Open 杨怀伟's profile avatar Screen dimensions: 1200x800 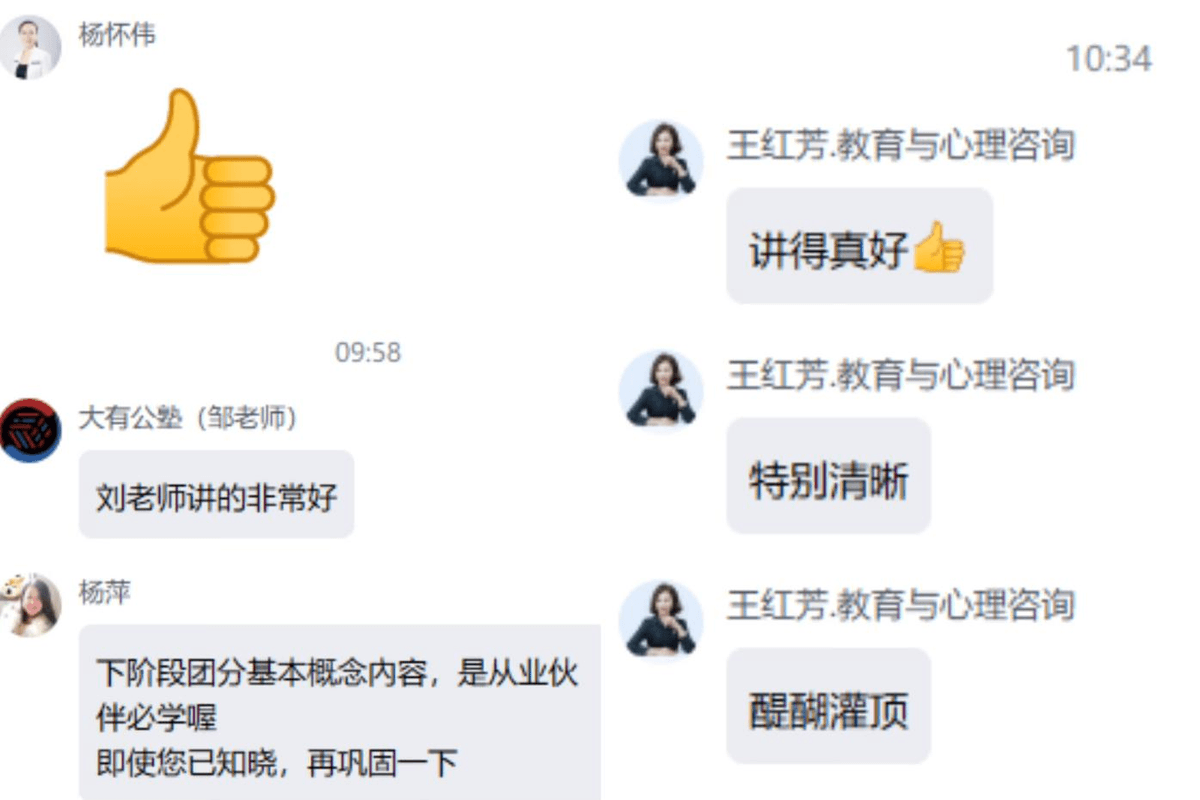30,47
